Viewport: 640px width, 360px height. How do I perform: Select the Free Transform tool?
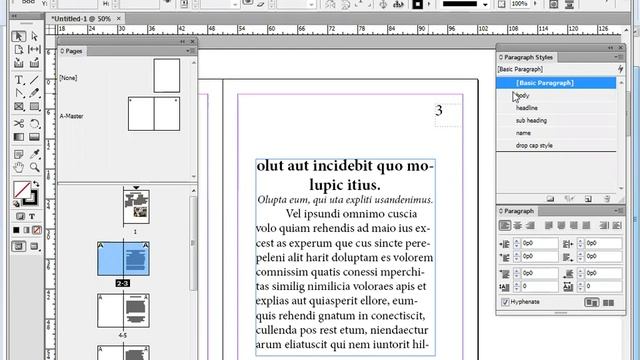click(x=34, y=123)
